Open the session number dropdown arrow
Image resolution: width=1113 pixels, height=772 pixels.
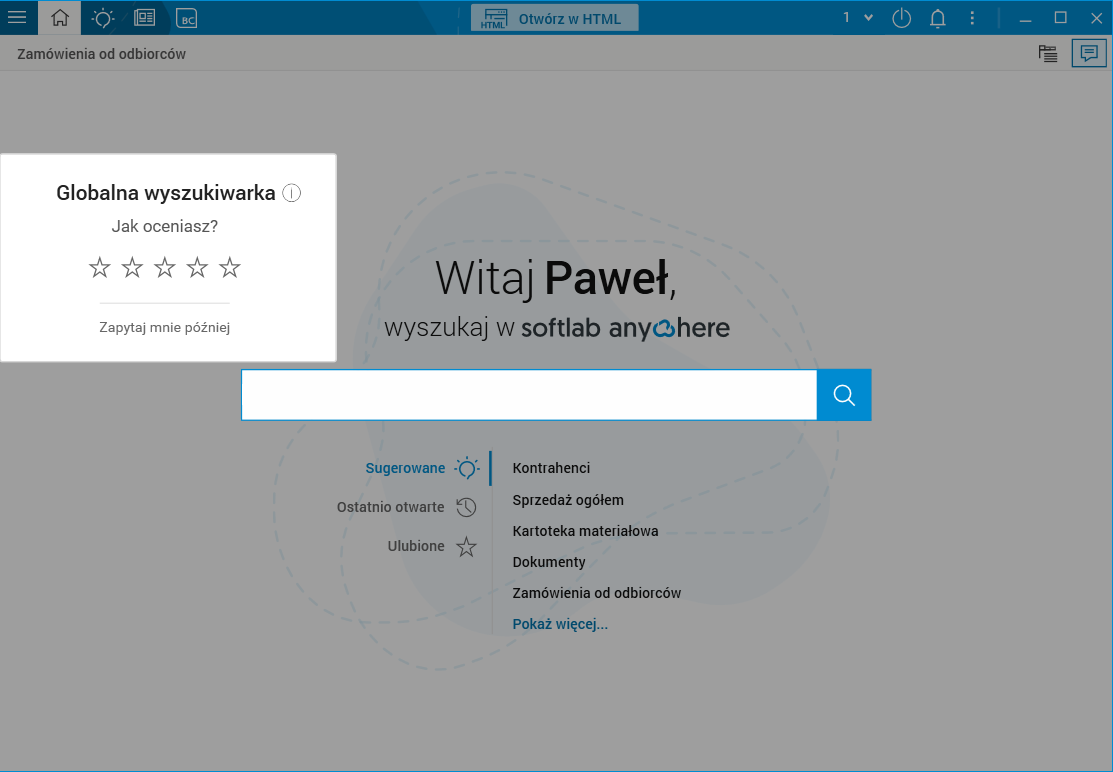coord(868,18)
